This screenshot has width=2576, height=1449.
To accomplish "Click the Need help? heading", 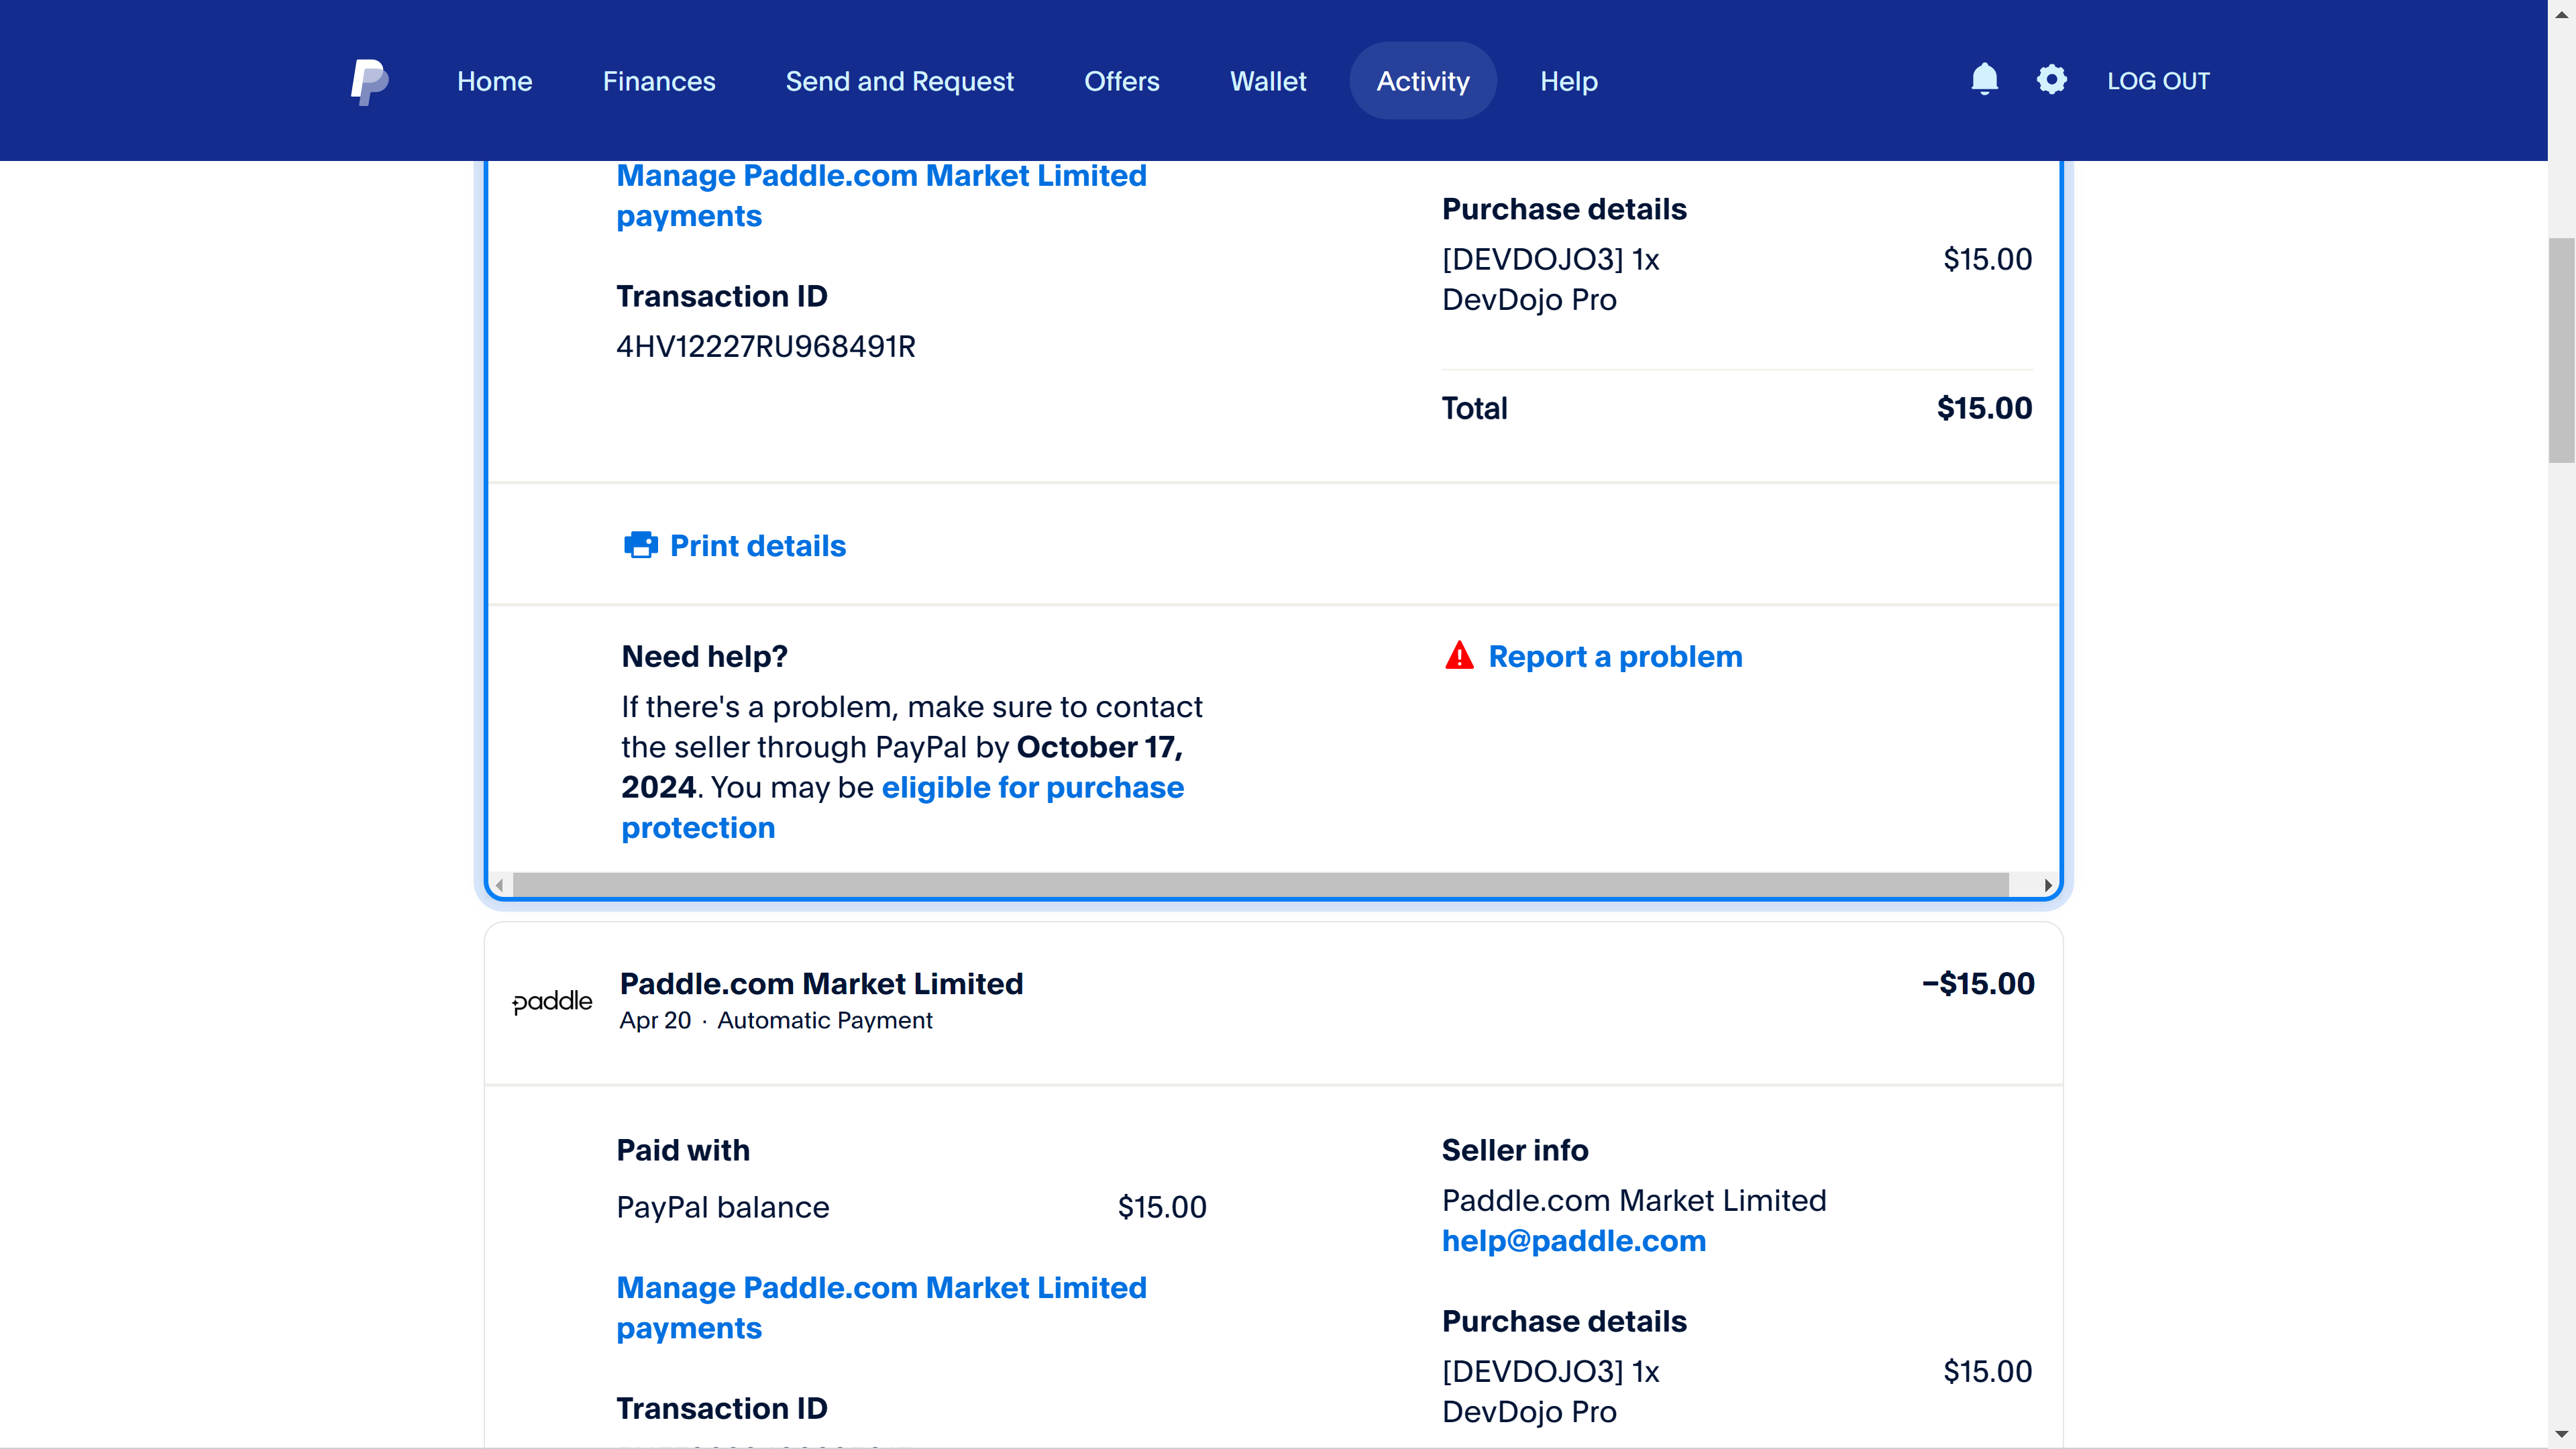I will point(704,656).
